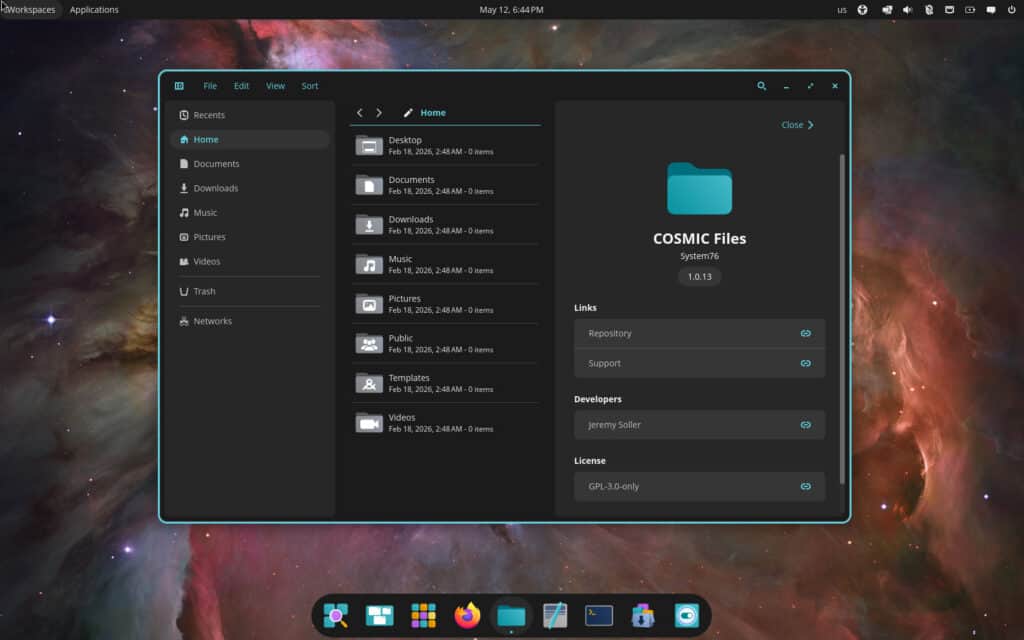Go forward with the right arrow
The height and width of the screenshot is (640, 1024).
(379, 112)
